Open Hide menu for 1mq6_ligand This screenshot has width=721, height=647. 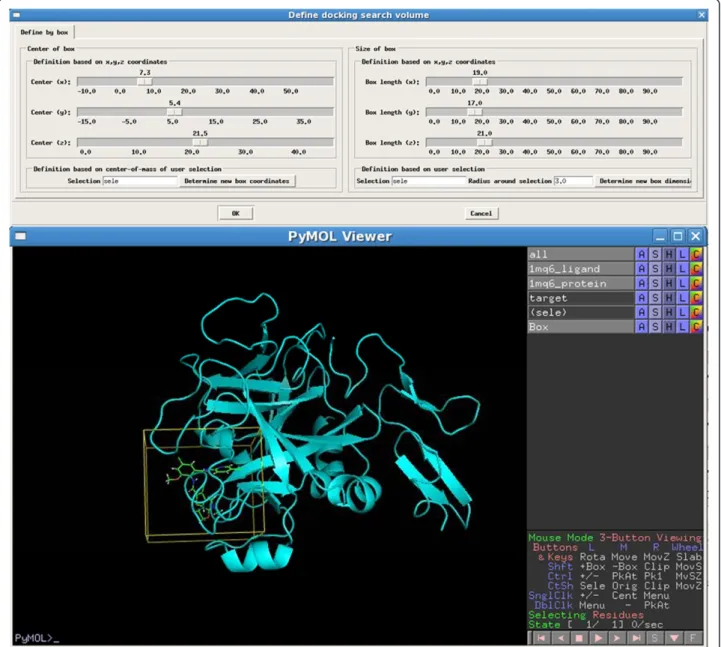(669, 269)
